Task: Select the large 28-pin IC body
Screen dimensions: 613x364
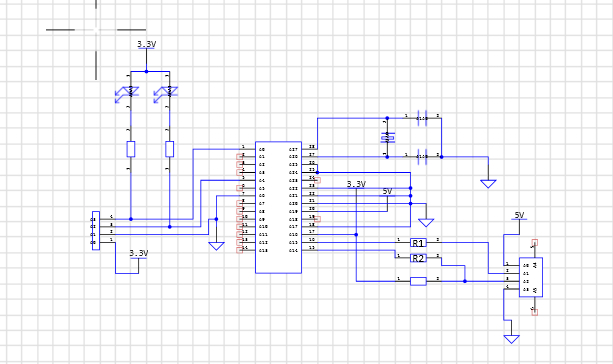Action: click(x=278, y=207)
